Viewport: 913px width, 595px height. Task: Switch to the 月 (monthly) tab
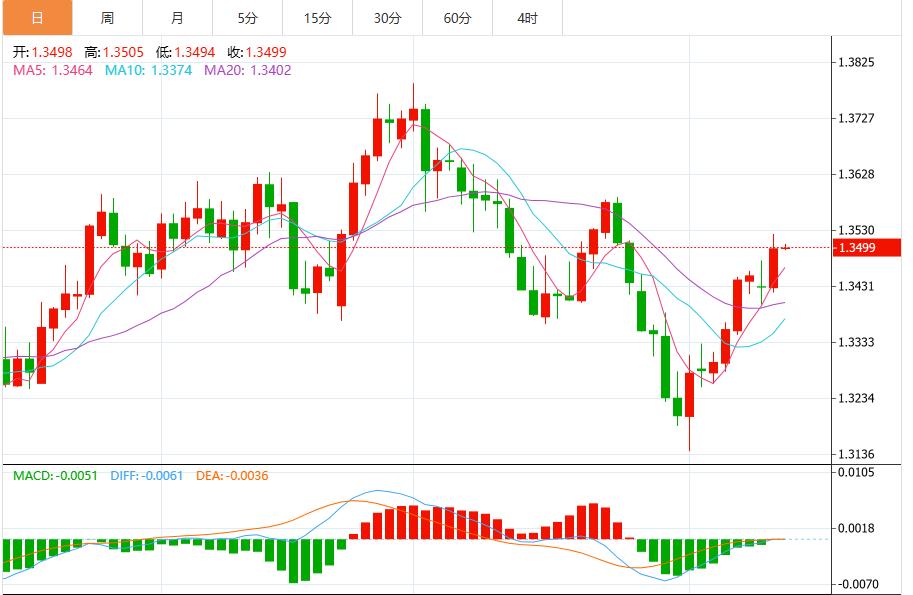tap(176, 17)
